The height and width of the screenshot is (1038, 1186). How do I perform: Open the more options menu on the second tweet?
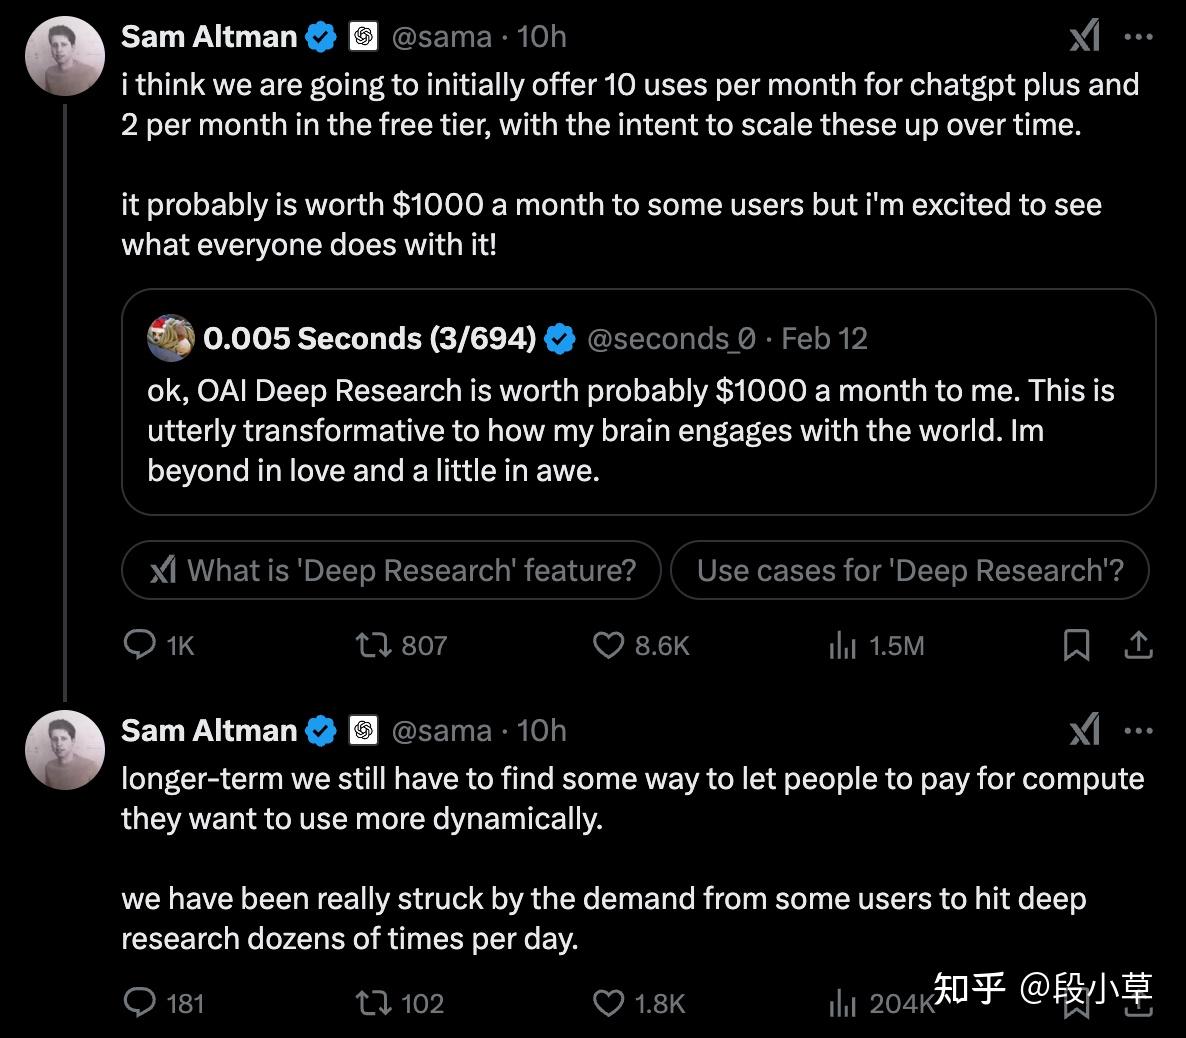coord(1140,730)
